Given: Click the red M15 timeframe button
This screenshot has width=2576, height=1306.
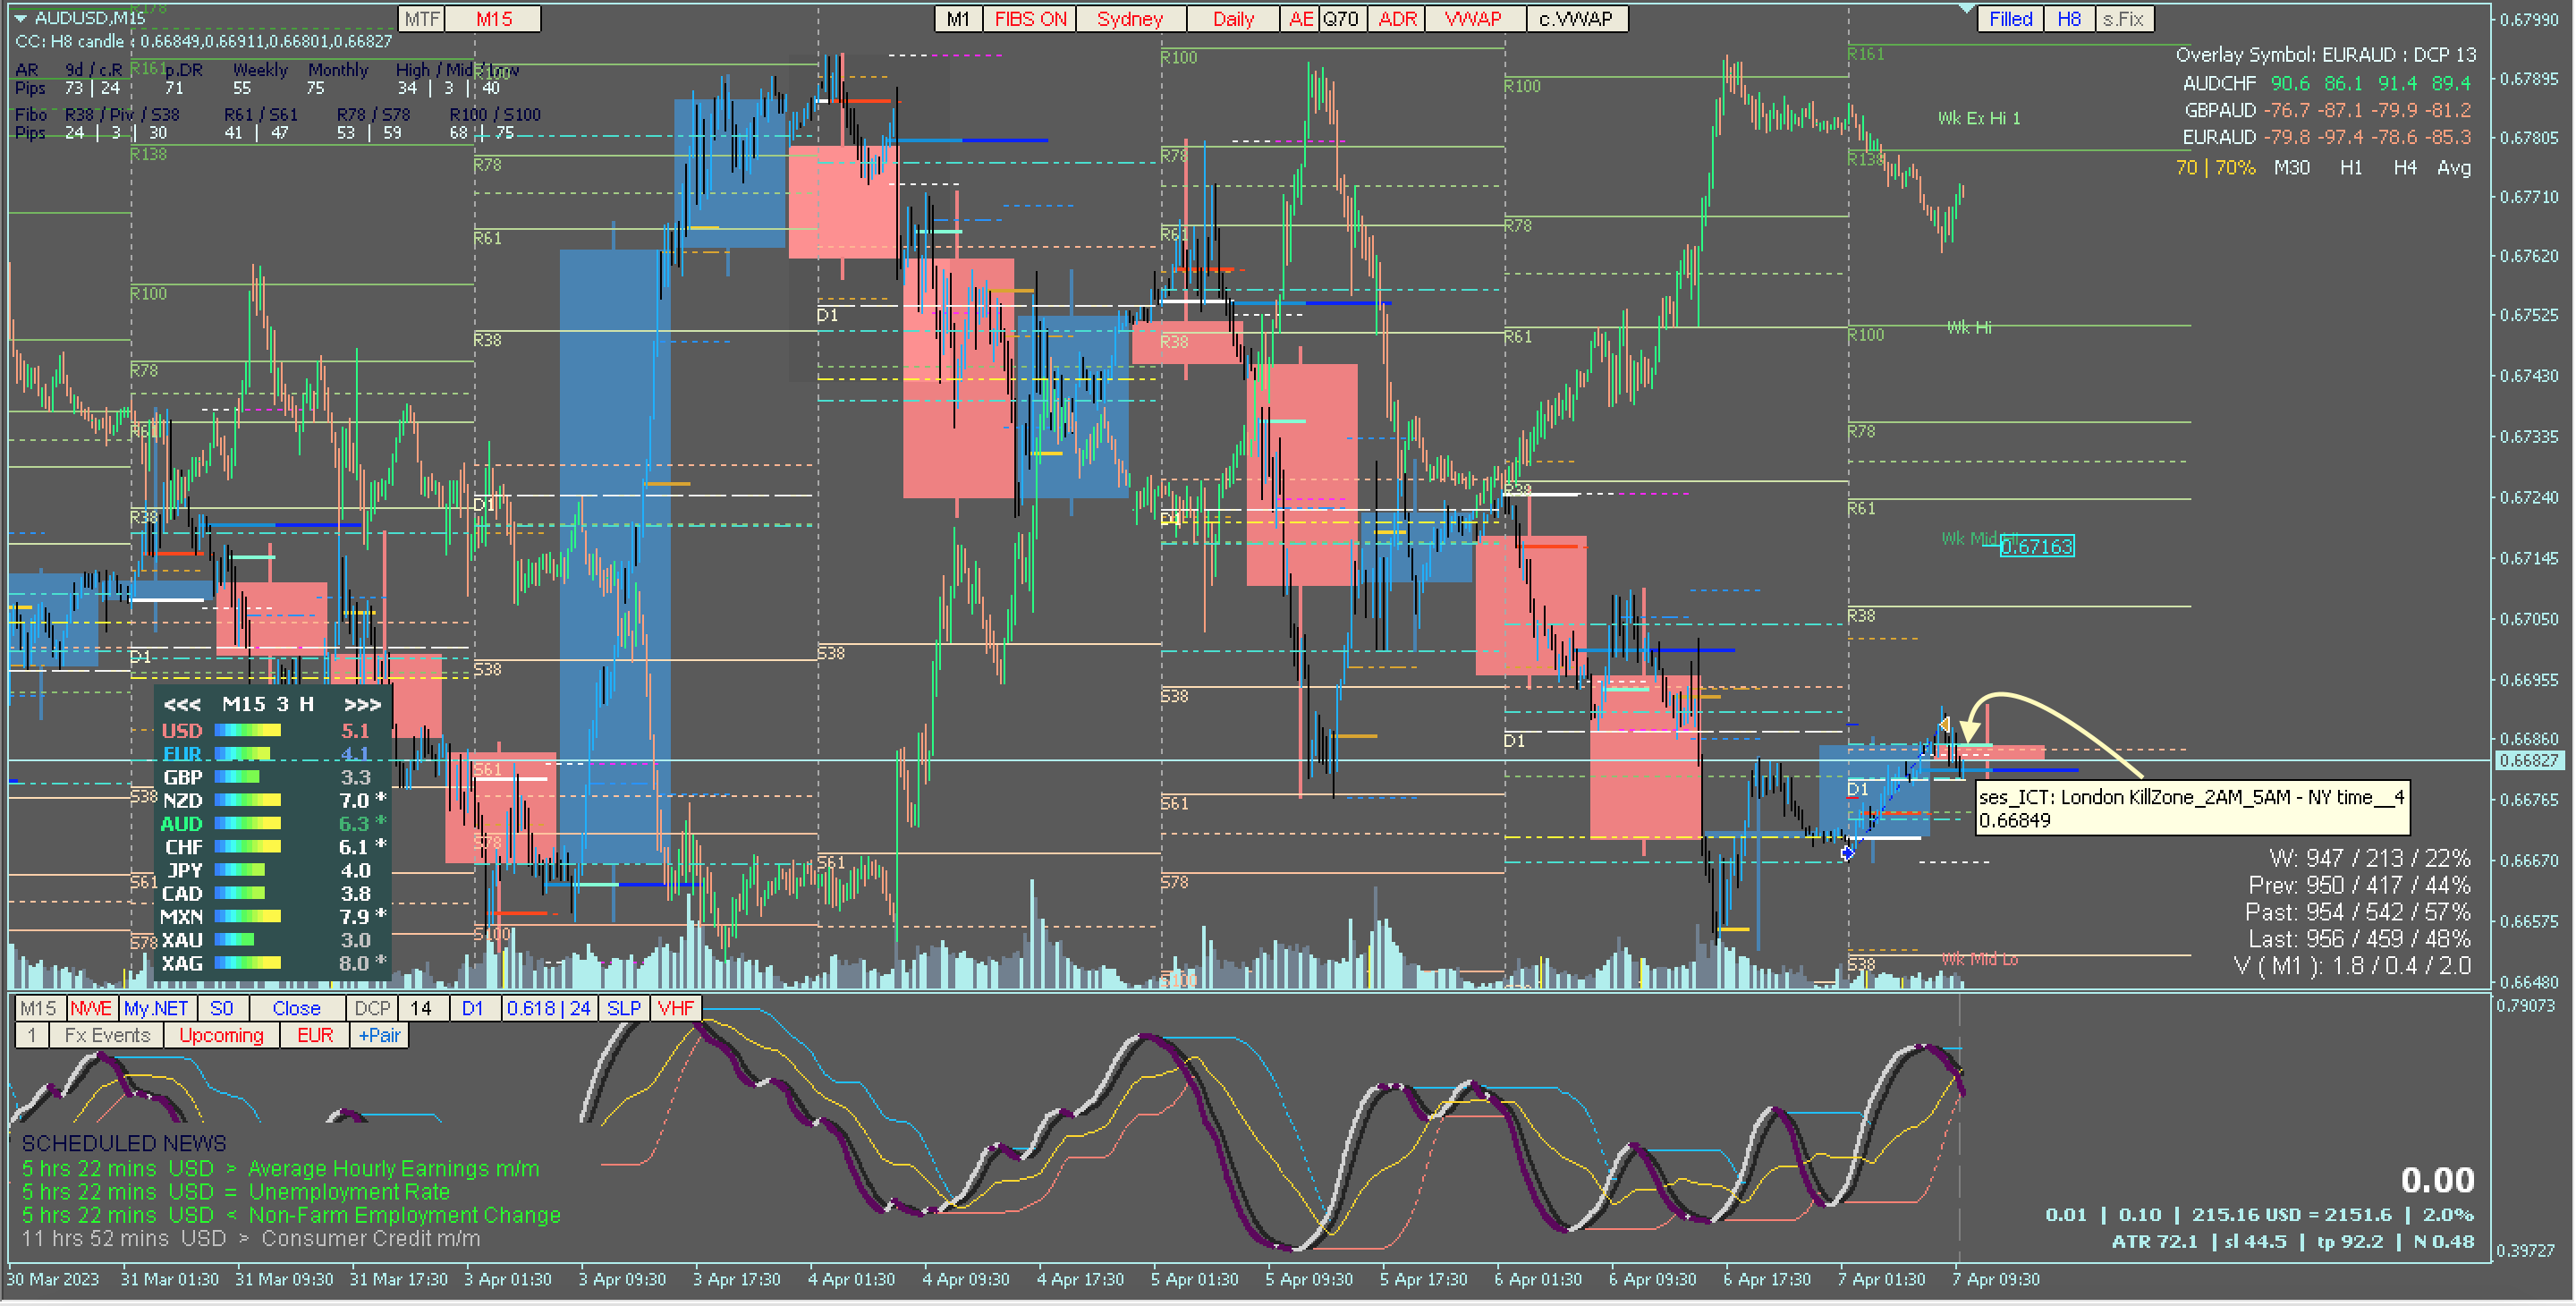Looking at the screenshot, I should point(493,19).
